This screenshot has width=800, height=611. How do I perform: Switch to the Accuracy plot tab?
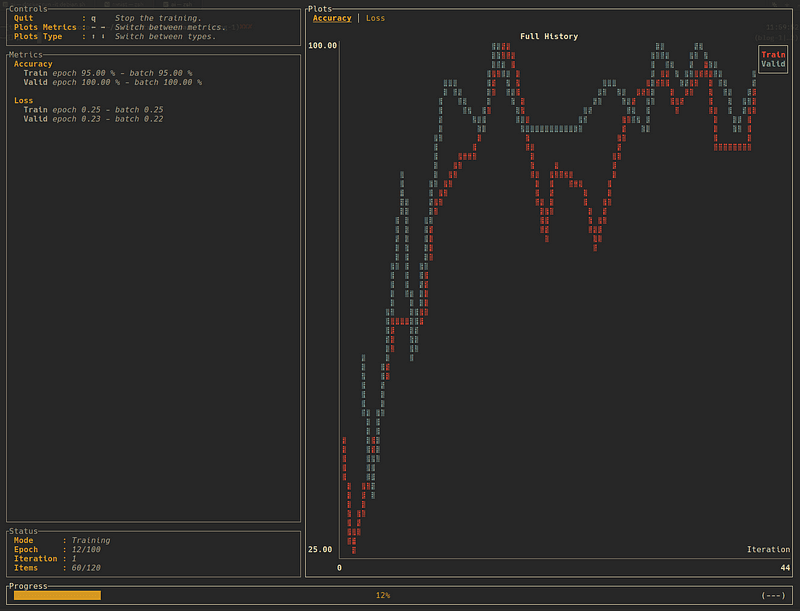click(332, 18)
